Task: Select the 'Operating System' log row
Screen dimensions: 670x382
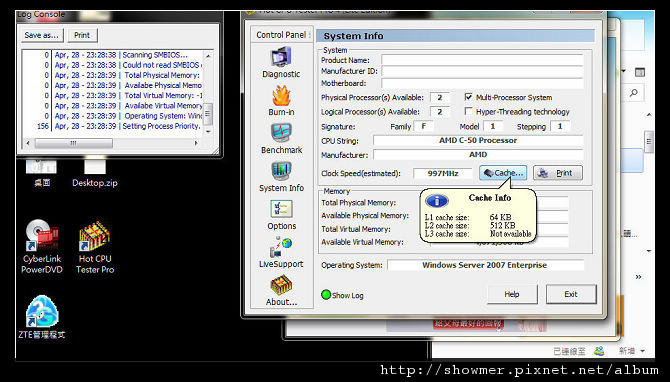Action: tap(113, 116)
